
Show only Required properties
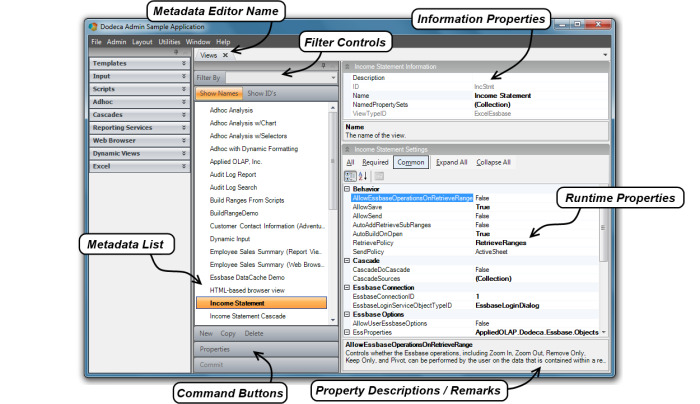375,162
